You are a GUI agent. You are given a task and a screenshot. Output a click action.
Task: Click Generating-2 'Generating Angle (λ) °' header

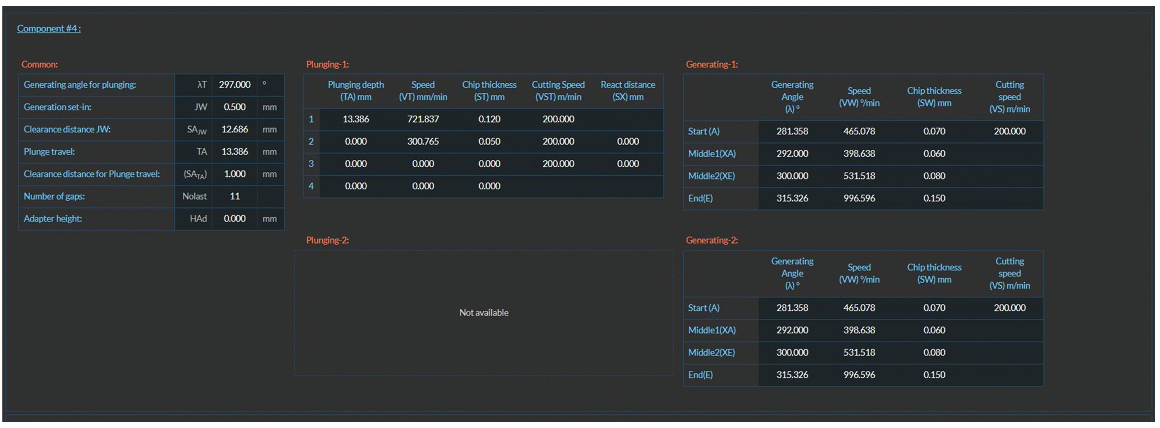(792, 273)
